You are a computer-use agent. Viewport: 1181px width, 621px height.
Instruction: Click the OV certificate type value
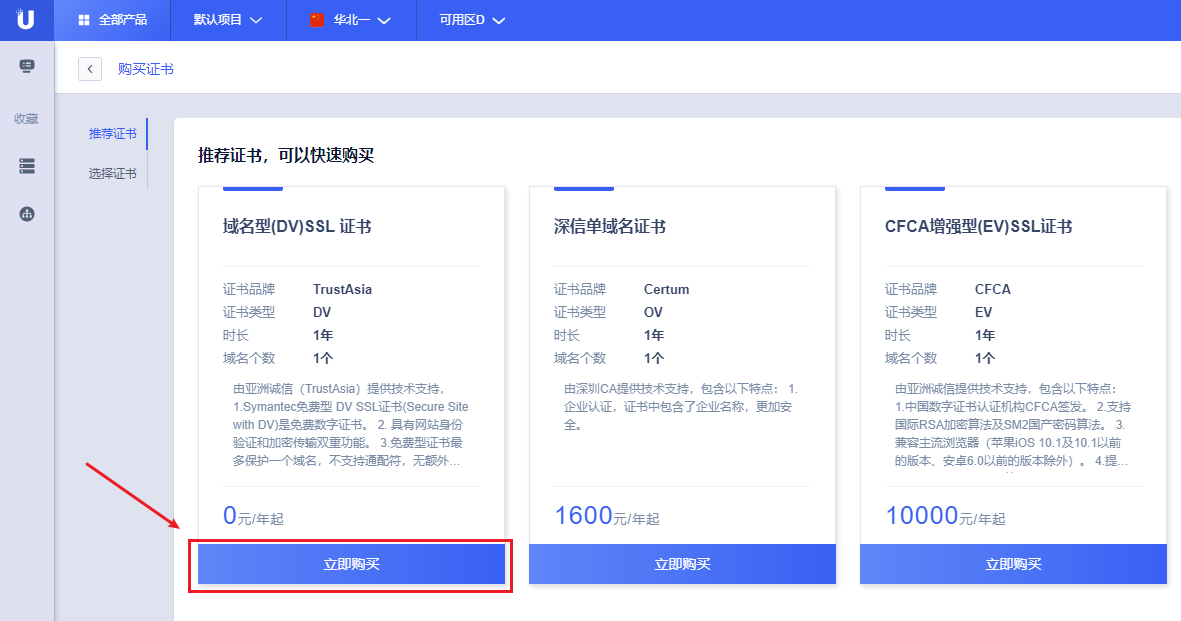(x=653, y=312)
